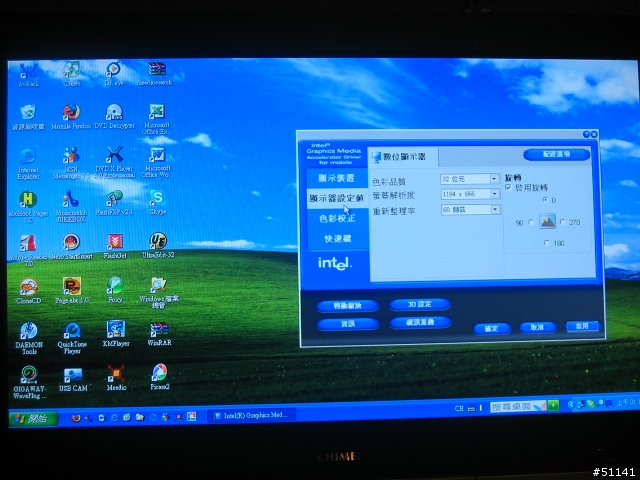Click the green desktop search go button
The image size is (640, 480).
(x=553, y=405)
